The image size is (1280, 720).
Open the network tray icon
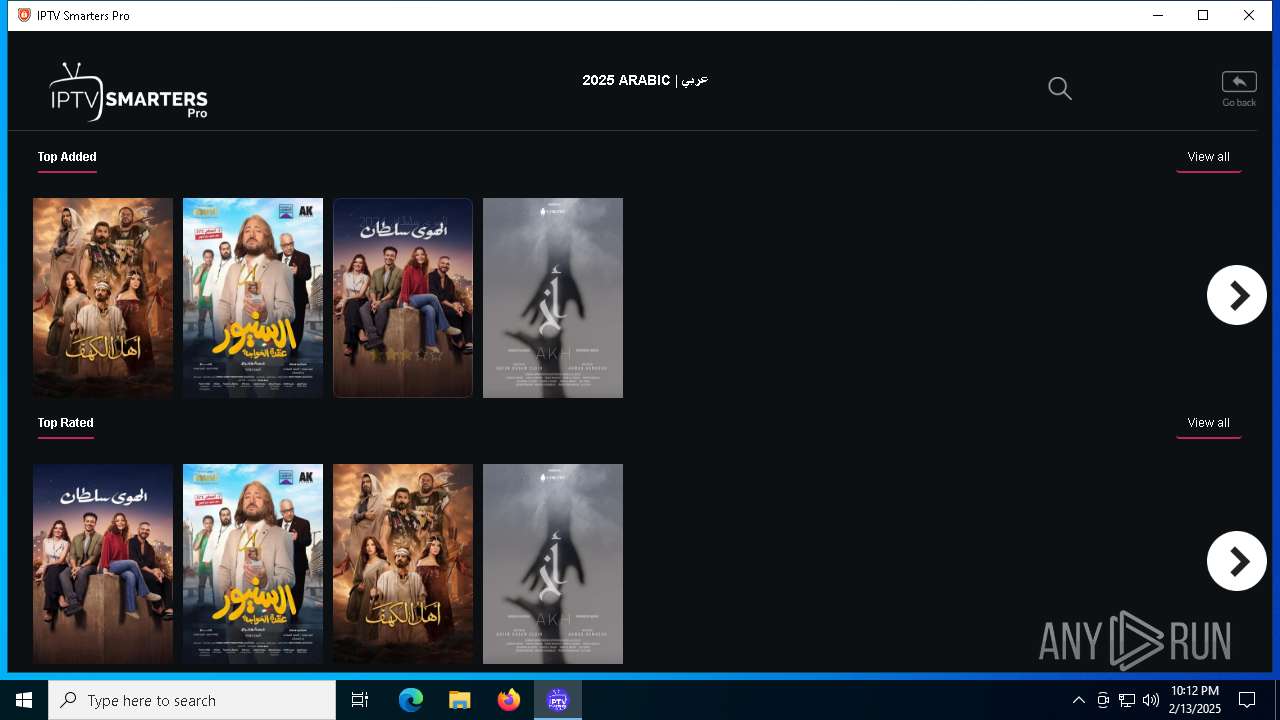1127,700
